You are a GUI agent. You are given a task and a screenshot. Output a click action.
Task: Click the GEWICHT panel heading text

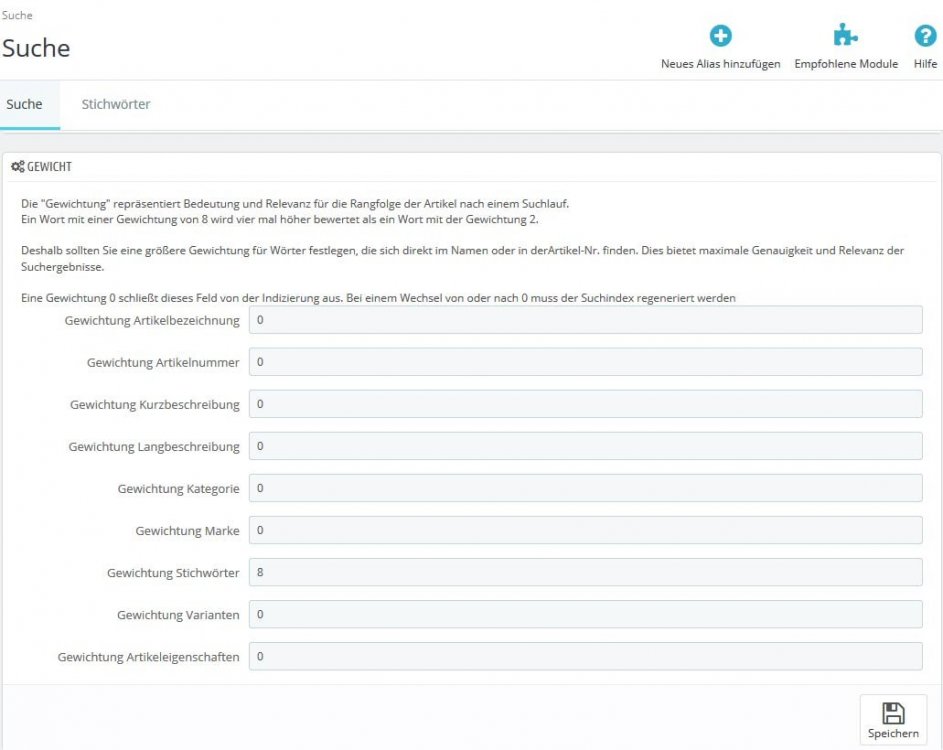tap(49, 167)
